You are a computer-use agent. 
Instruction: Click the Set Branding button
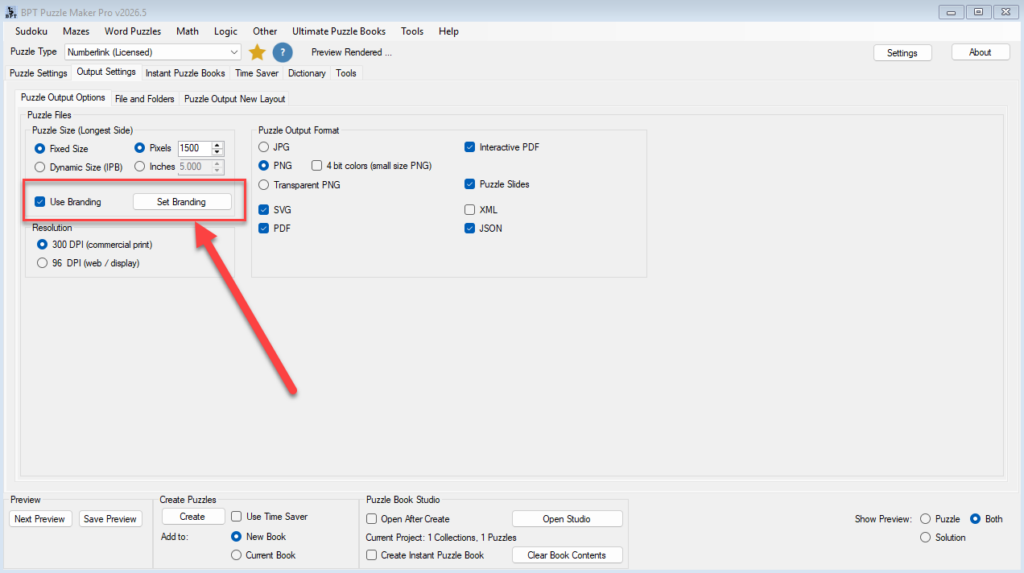pos(182,202)
